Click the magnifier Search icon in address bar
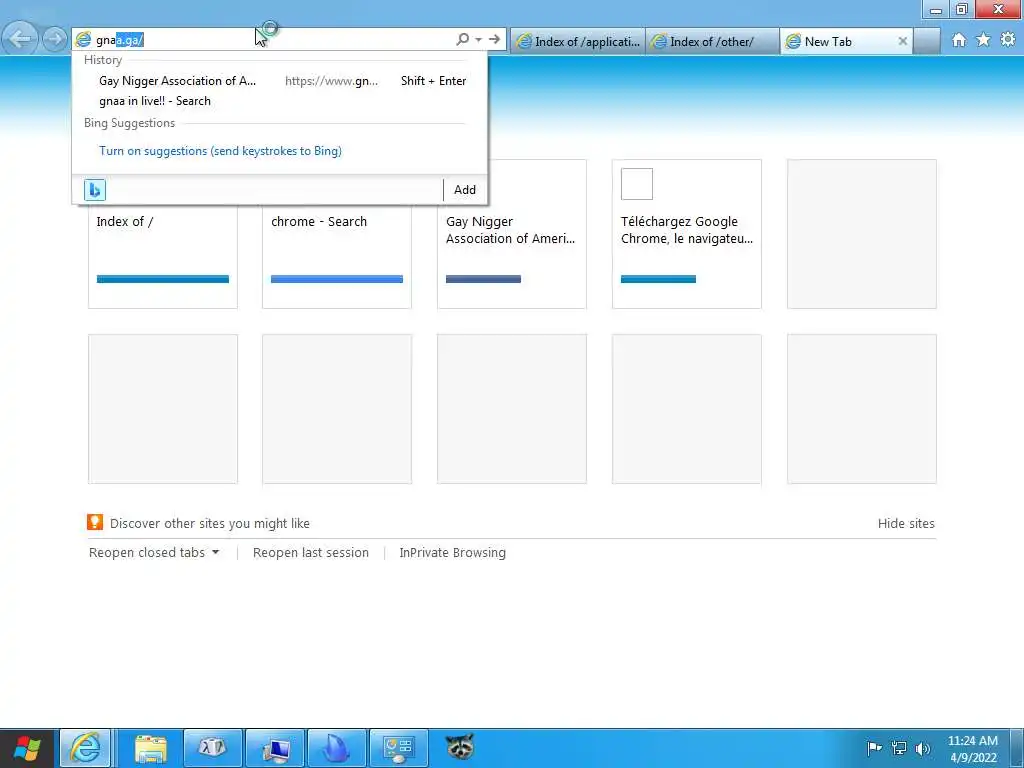1024x768 pixels. 462,40
